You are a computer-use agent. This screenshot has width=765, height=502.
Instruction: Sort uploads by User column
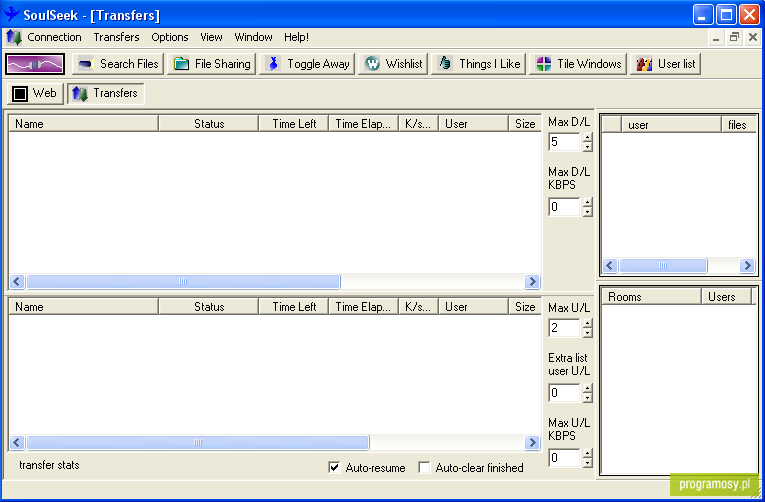[474, 307]
